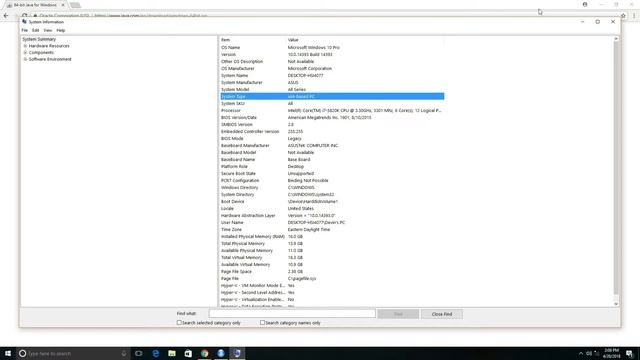Screen dimensions: 640x360
Task: Select the Components tree item
Action: pyautogui.click(x=41, y=53)
